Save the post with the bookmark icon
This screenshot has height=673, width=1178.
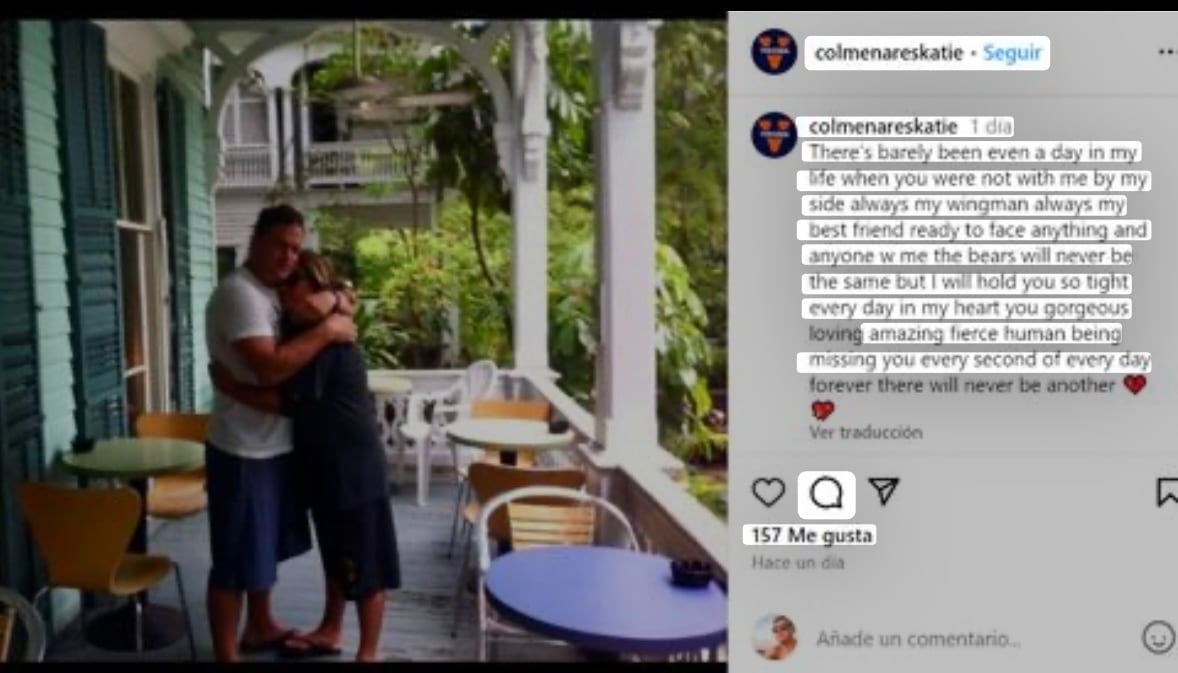(x=1167, y=492)
